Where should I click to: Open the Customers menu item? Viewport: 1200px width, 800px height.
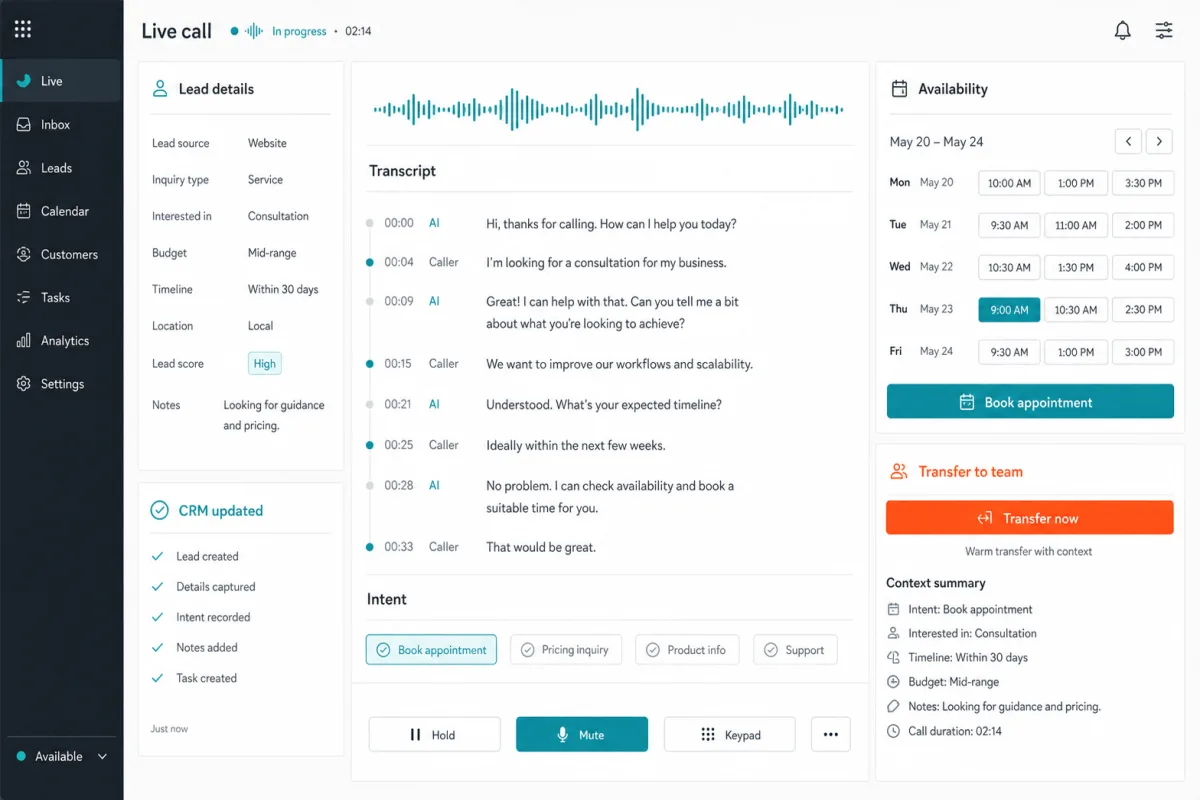click(x=61, y=254)
